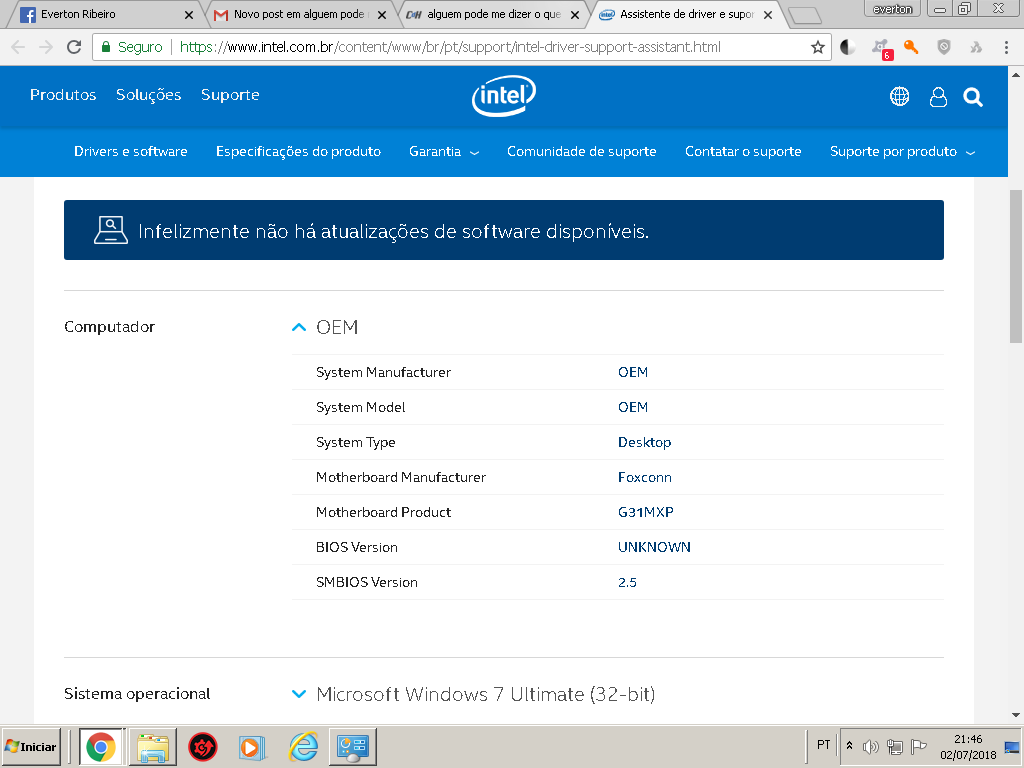Click the System Manufacturer label
Image resolution: width=1024 pixels, height=768 pixels.
[383, 372]
